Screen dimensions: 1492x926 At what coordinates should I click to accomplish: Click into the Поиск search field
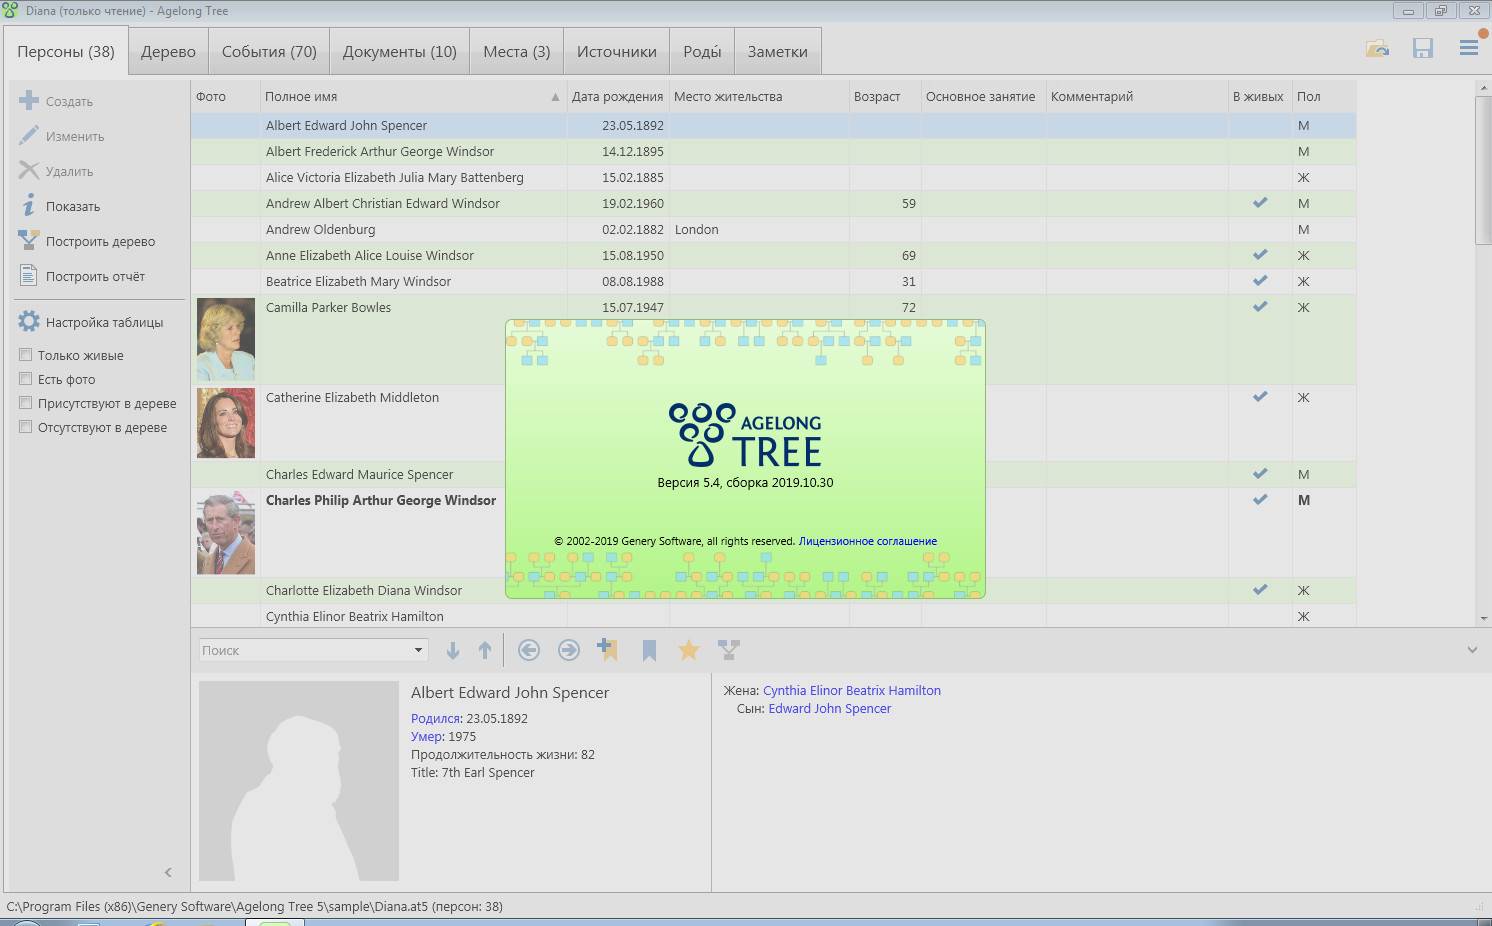[x=304, y=650]
